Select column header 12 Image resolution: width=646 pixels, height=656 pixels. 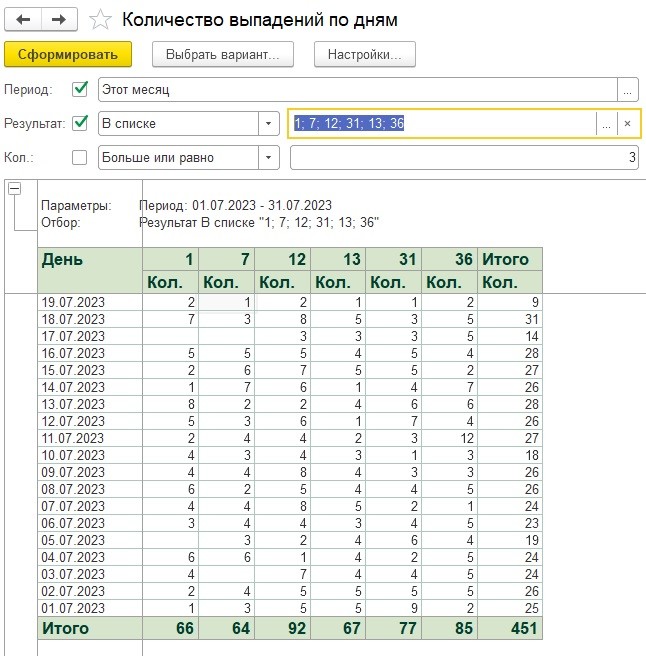tap(282, 259)
